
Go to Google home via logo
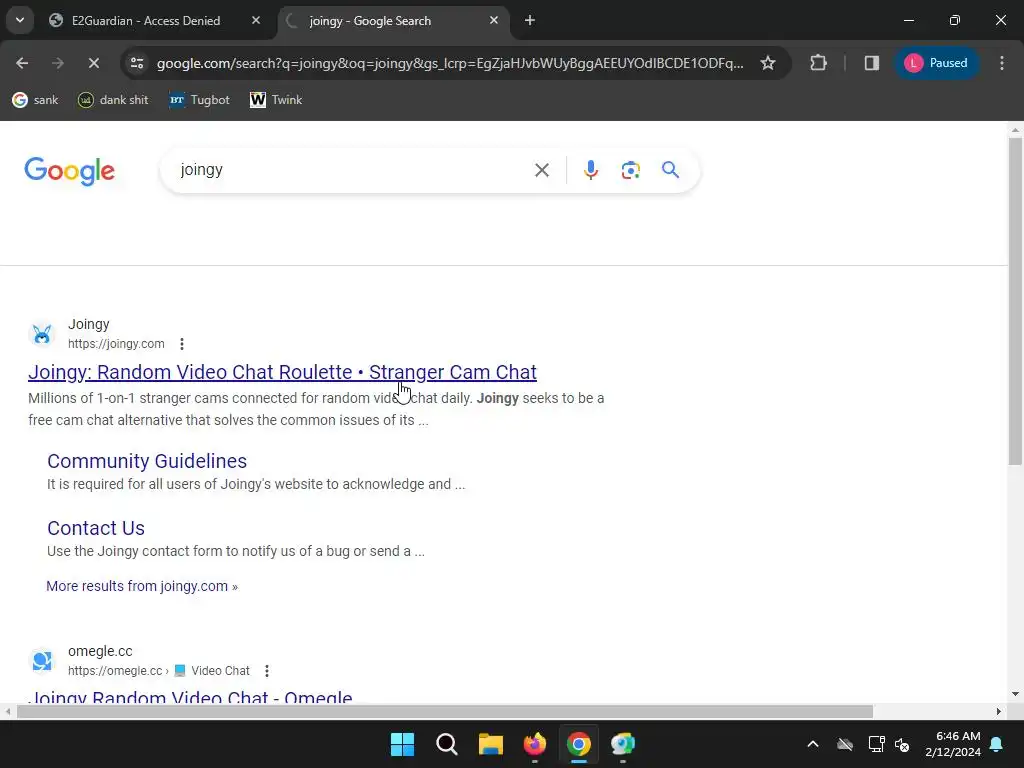click(x=69, y=171)
